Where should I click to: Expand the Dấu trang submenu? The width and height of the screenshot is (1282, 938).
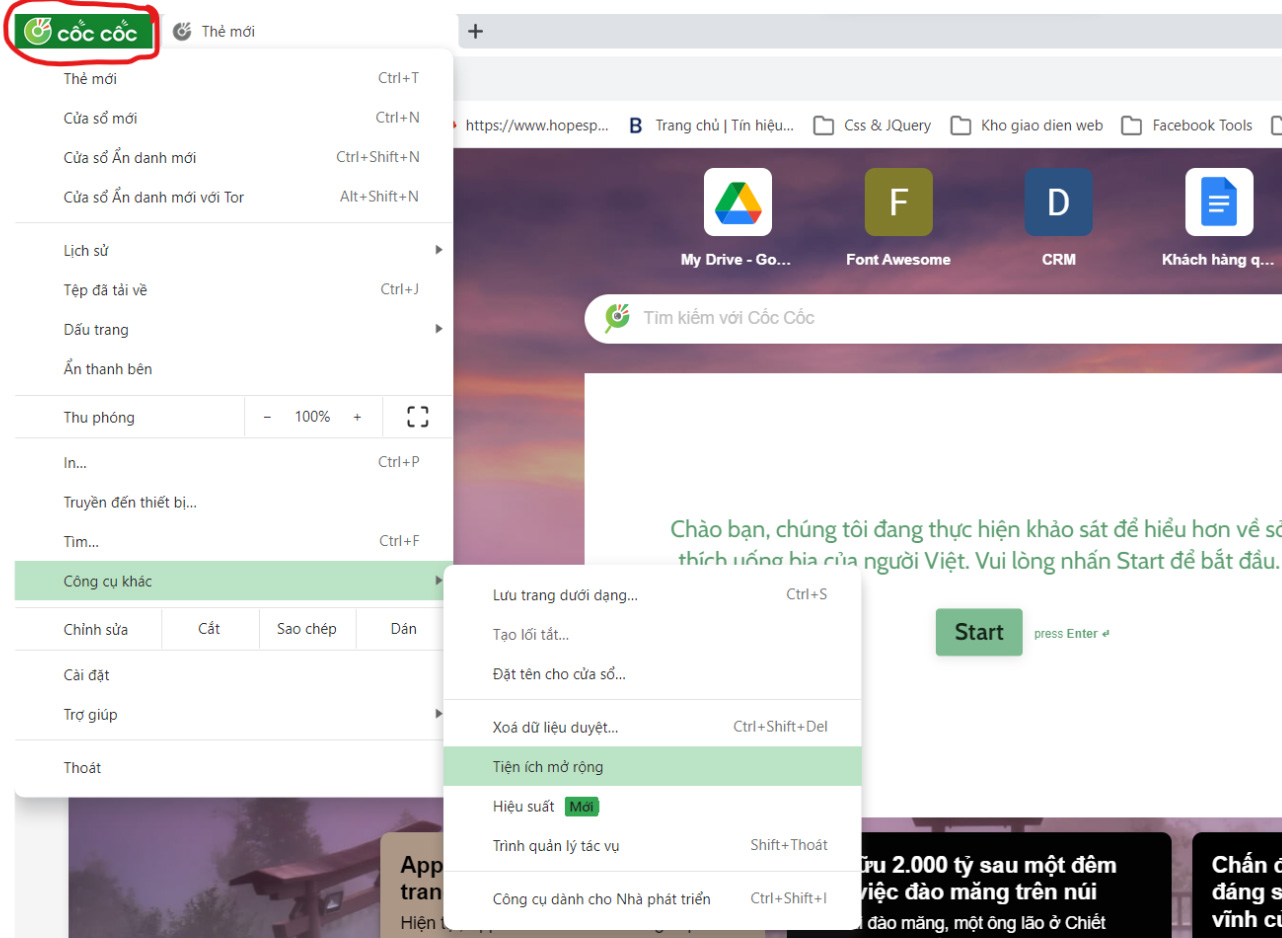(x=234, y=329)
